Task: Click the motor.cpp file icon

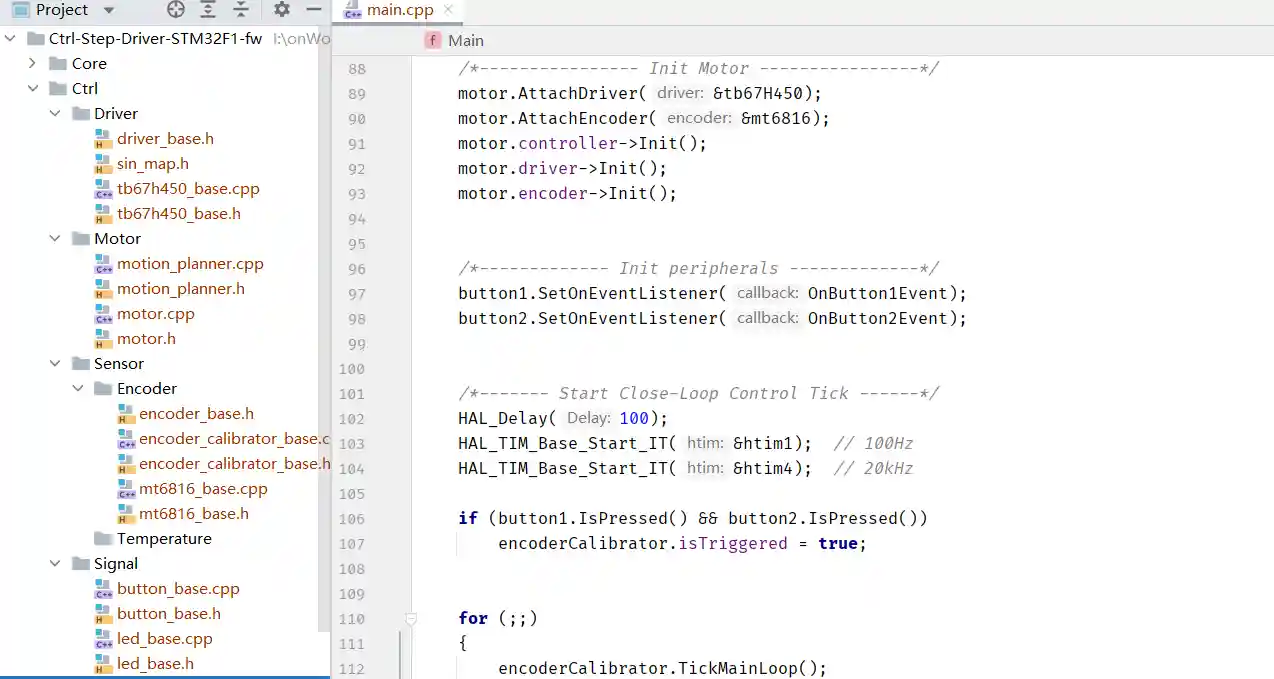Action: [x=103, y=314]
